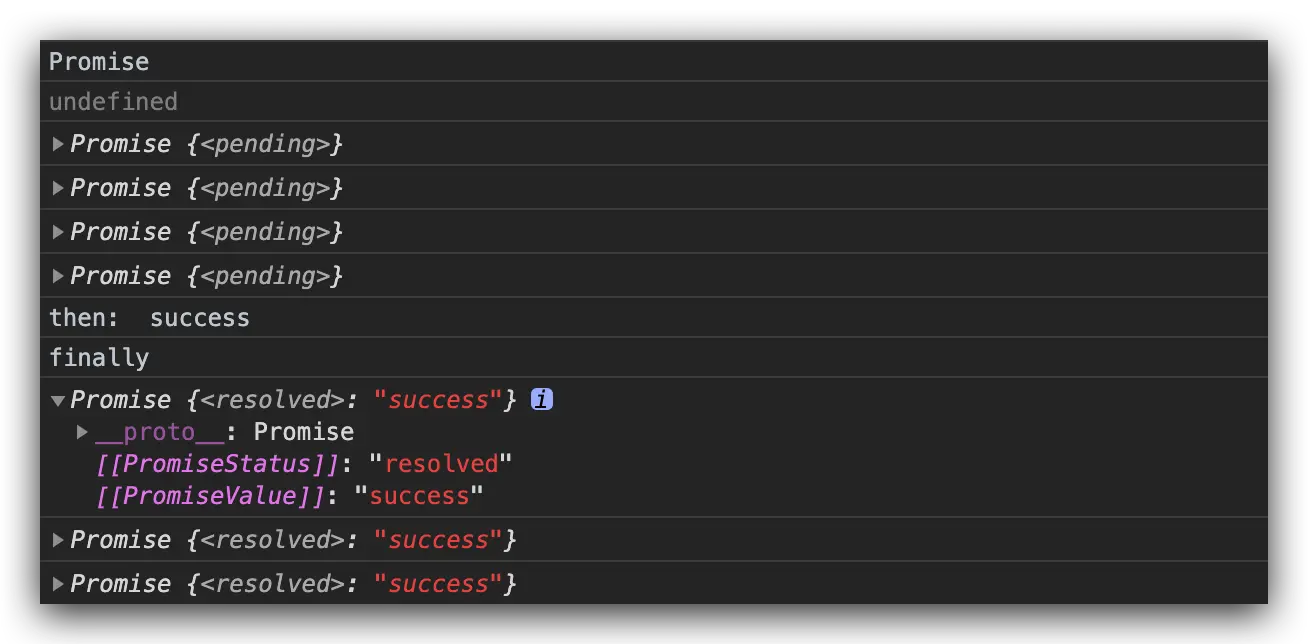Click the blue info icon beside resolved Promise
1308x644 pixels.
(541, 400)
